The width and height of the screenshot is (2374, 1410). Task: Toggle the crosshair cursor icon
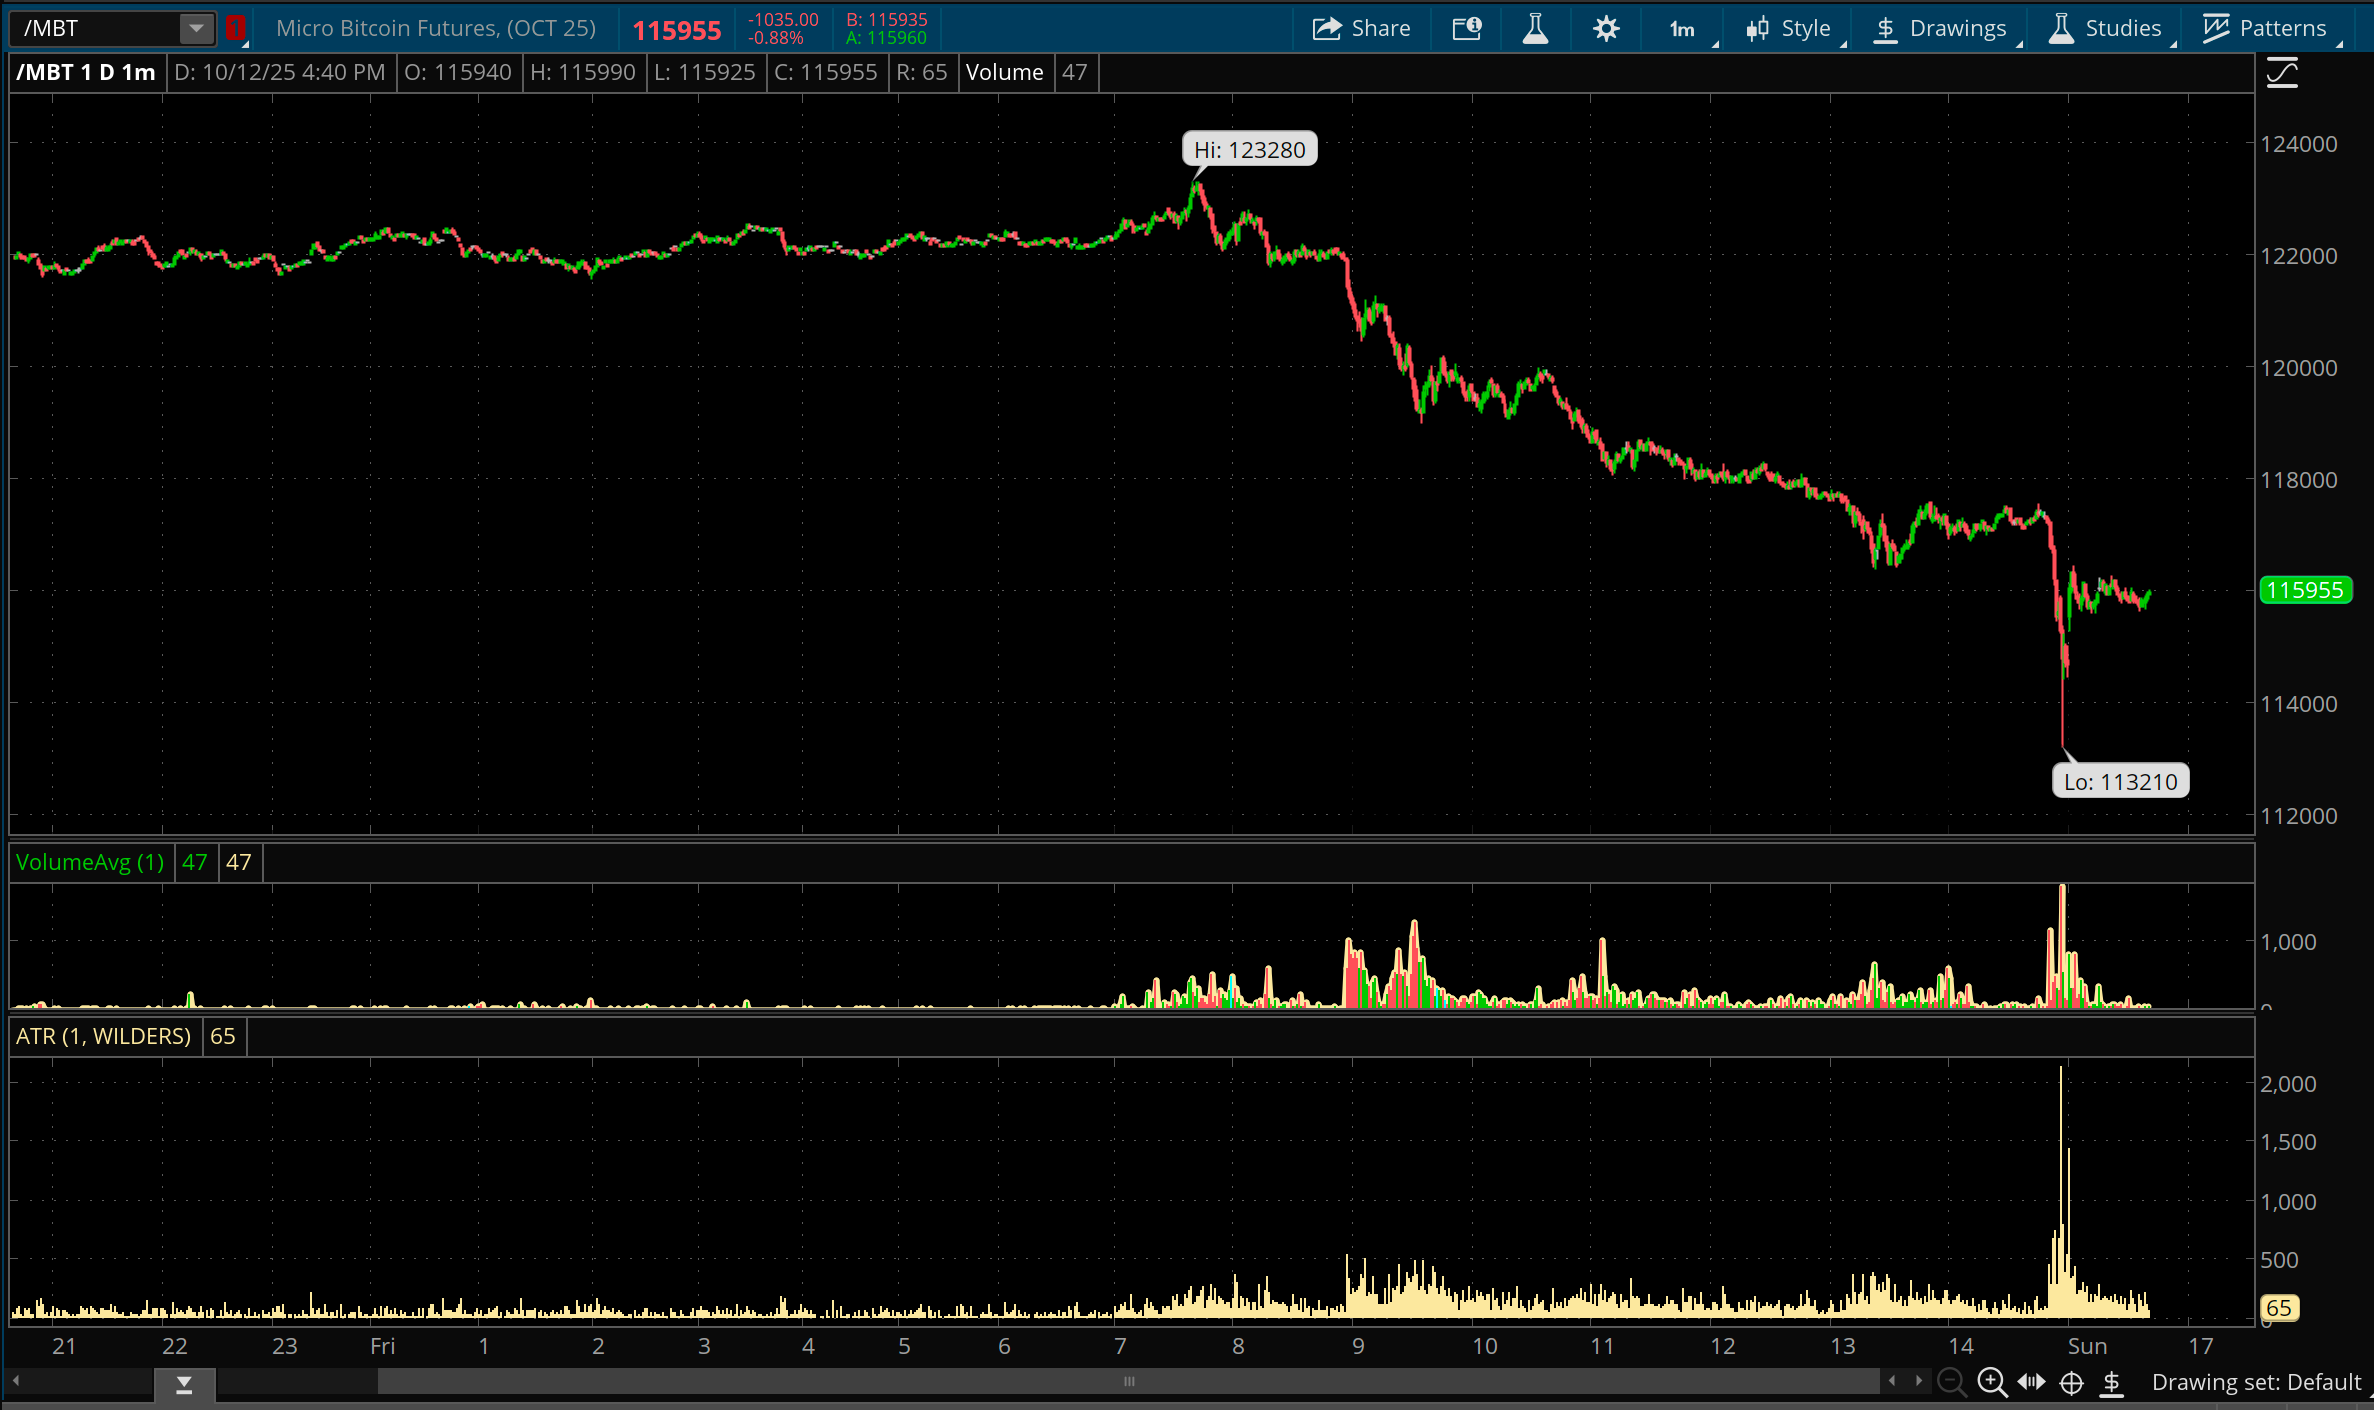pos(2071,1382)
